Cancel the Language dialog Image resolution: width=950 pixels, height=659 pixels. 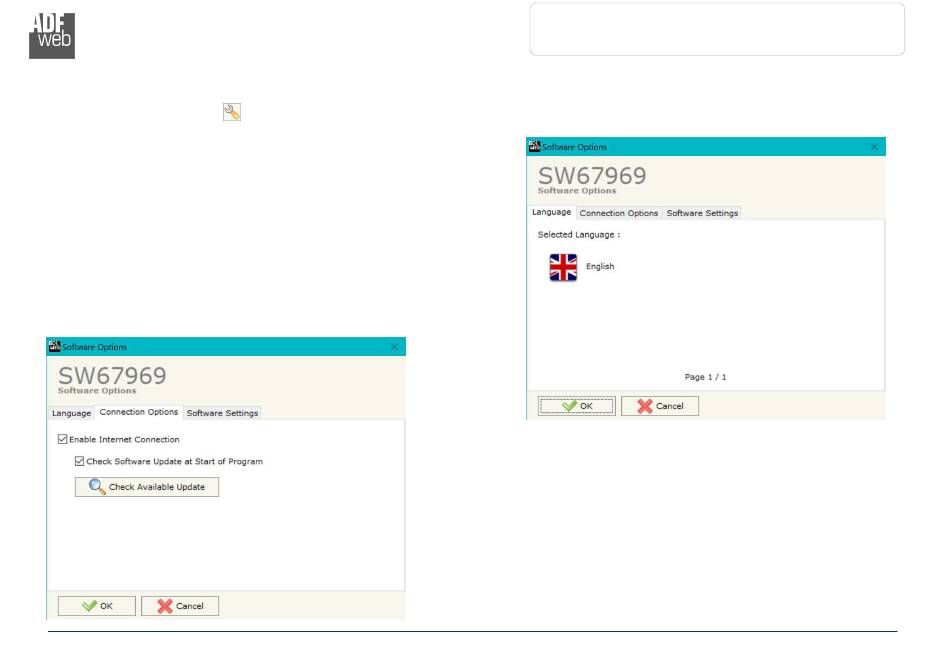coord(660,406)
